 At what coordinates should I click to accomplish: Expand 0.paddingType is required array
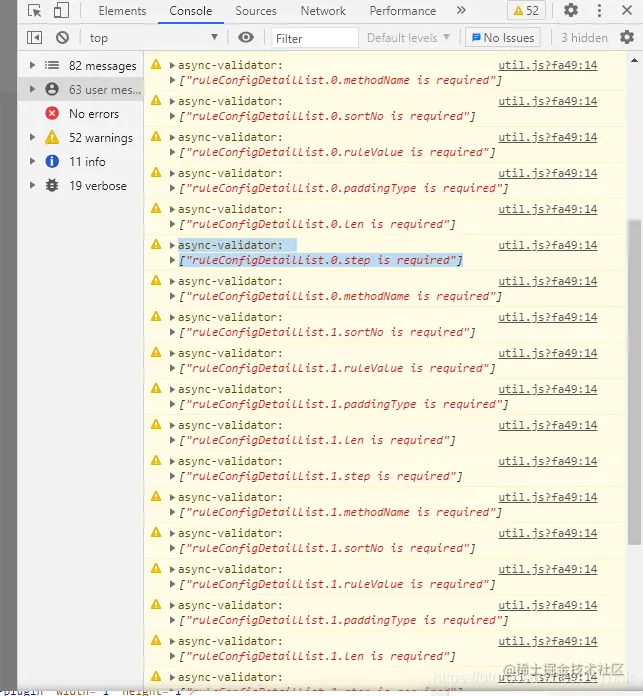172,188
